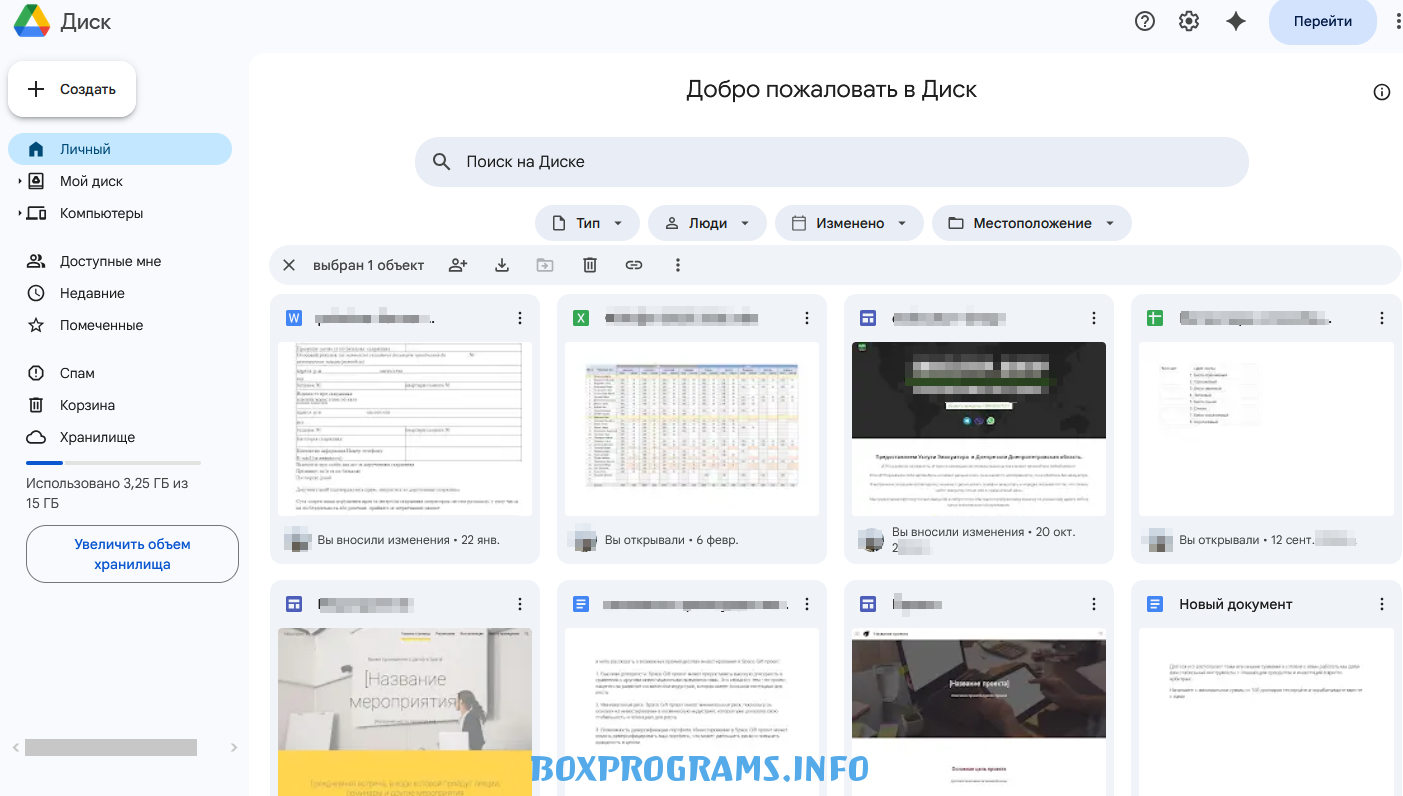
Task: Expand the Изменено date filter
Action: point(849,223)
